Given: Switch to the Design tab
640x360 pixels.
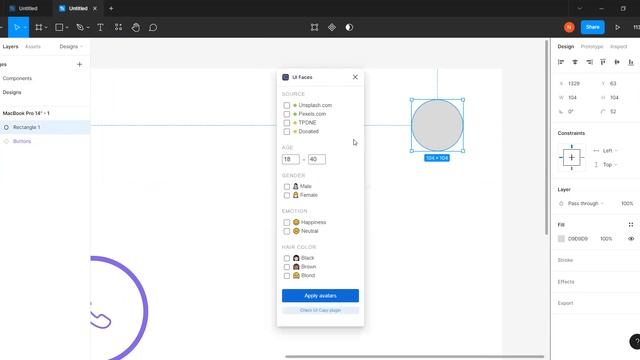Looking at the screenshot, I should (566, 47).
